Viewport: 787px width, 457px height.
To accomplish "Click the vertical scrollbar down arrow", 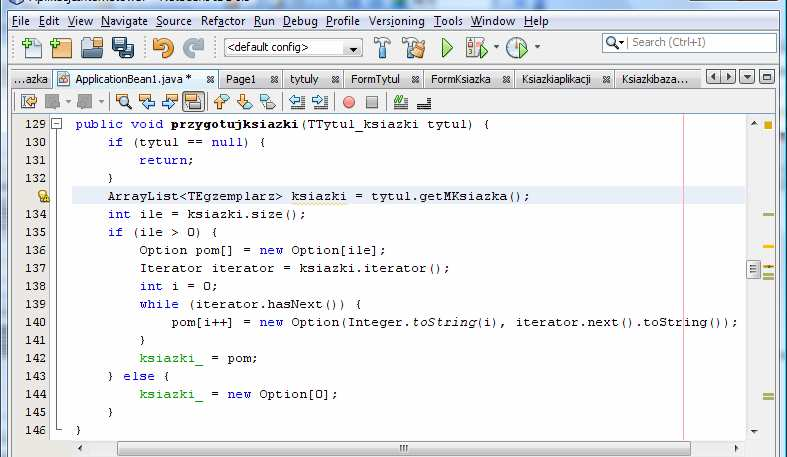I will (754, 431).
